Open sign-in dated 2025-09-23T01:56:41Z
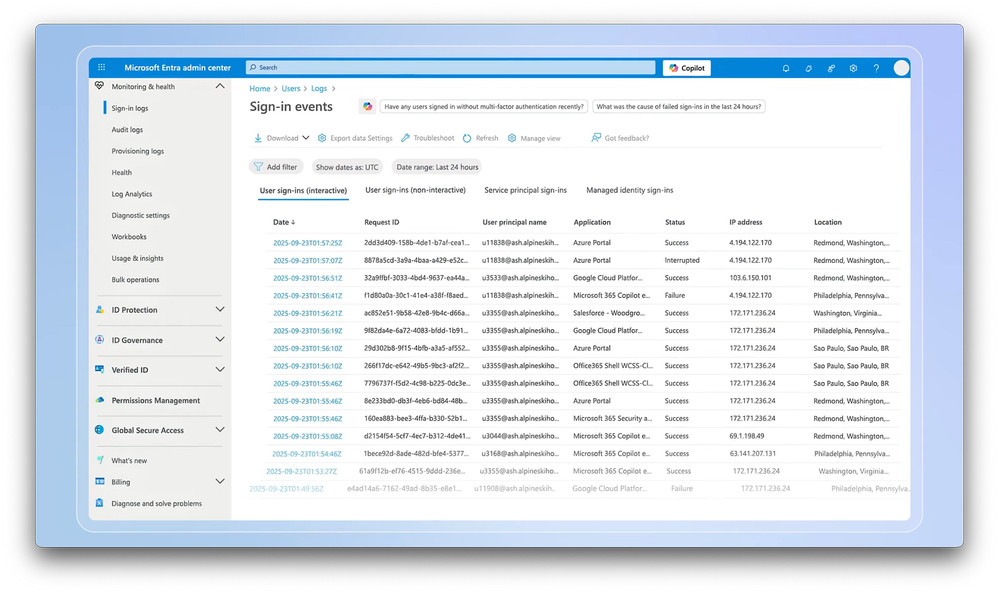 [x=307, y=296]
